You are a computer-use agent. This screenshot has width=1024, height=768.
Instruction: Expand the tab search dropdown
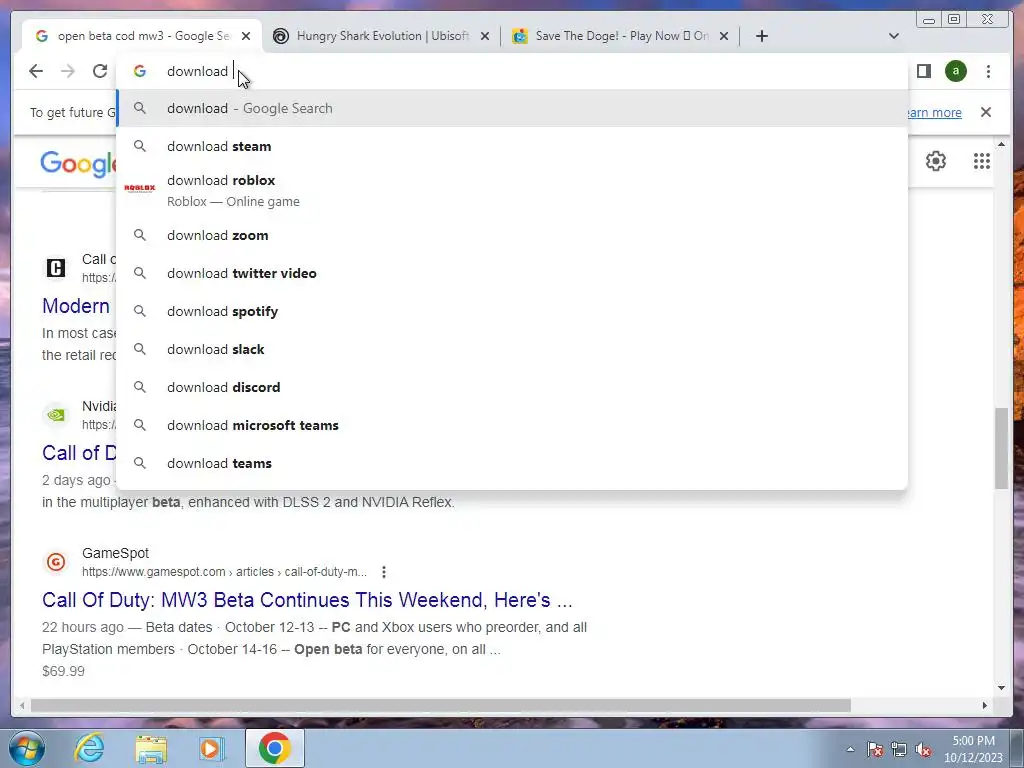click(x=894, y=36)
